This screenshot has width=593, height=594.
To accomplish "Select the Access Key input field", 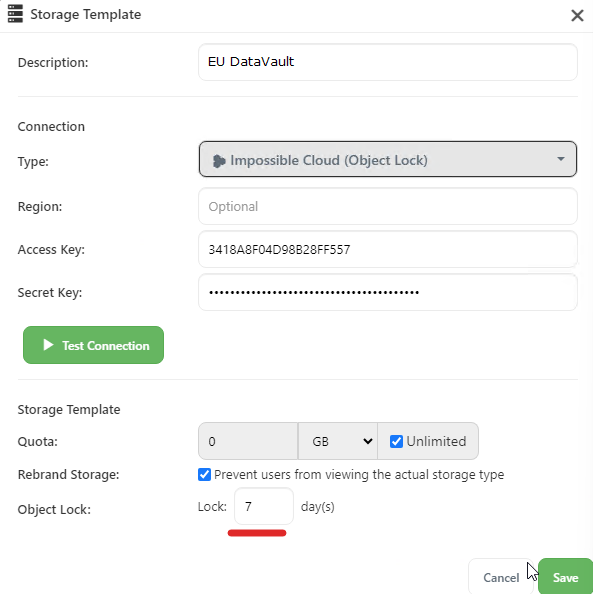I will pyautogui.click(x=388, y=249).
